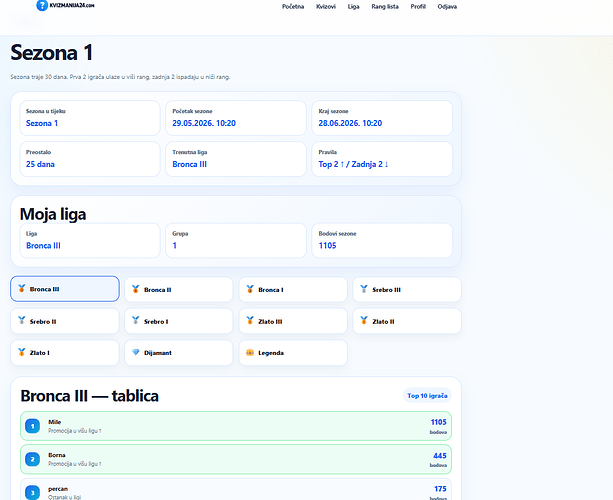The width and height of the screenshot is (613, 500).
Task: Open the Kvizovi menu item
Action: (x=326, y=6)
